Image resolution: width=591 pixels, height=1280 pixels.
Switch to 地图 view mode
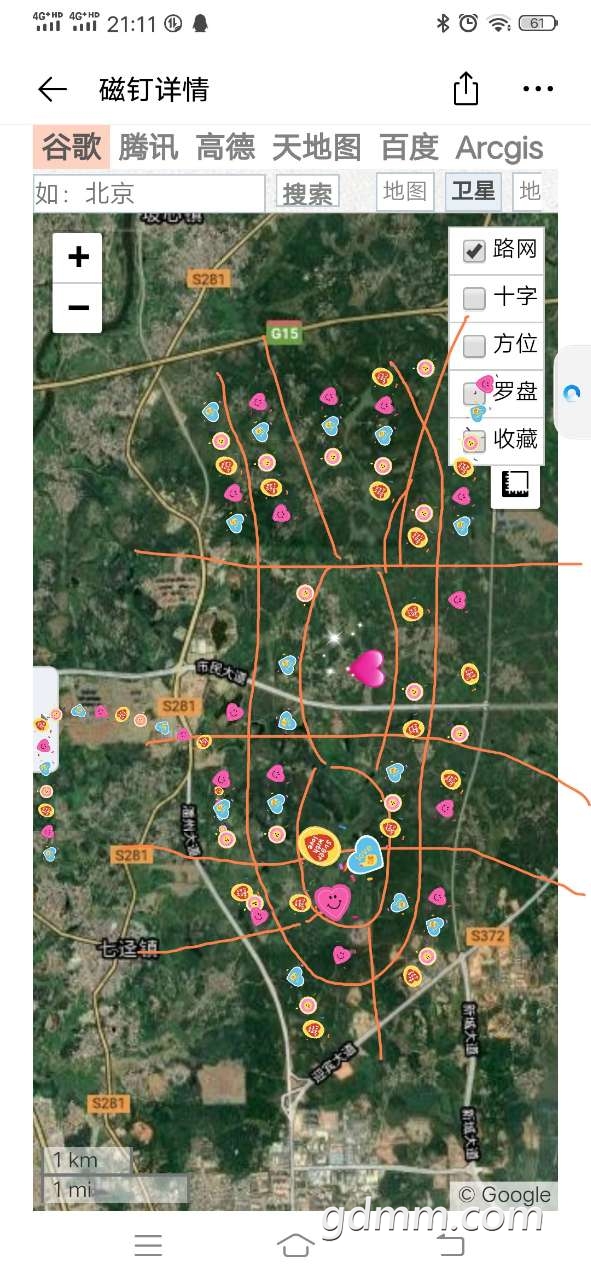point(405,192)
